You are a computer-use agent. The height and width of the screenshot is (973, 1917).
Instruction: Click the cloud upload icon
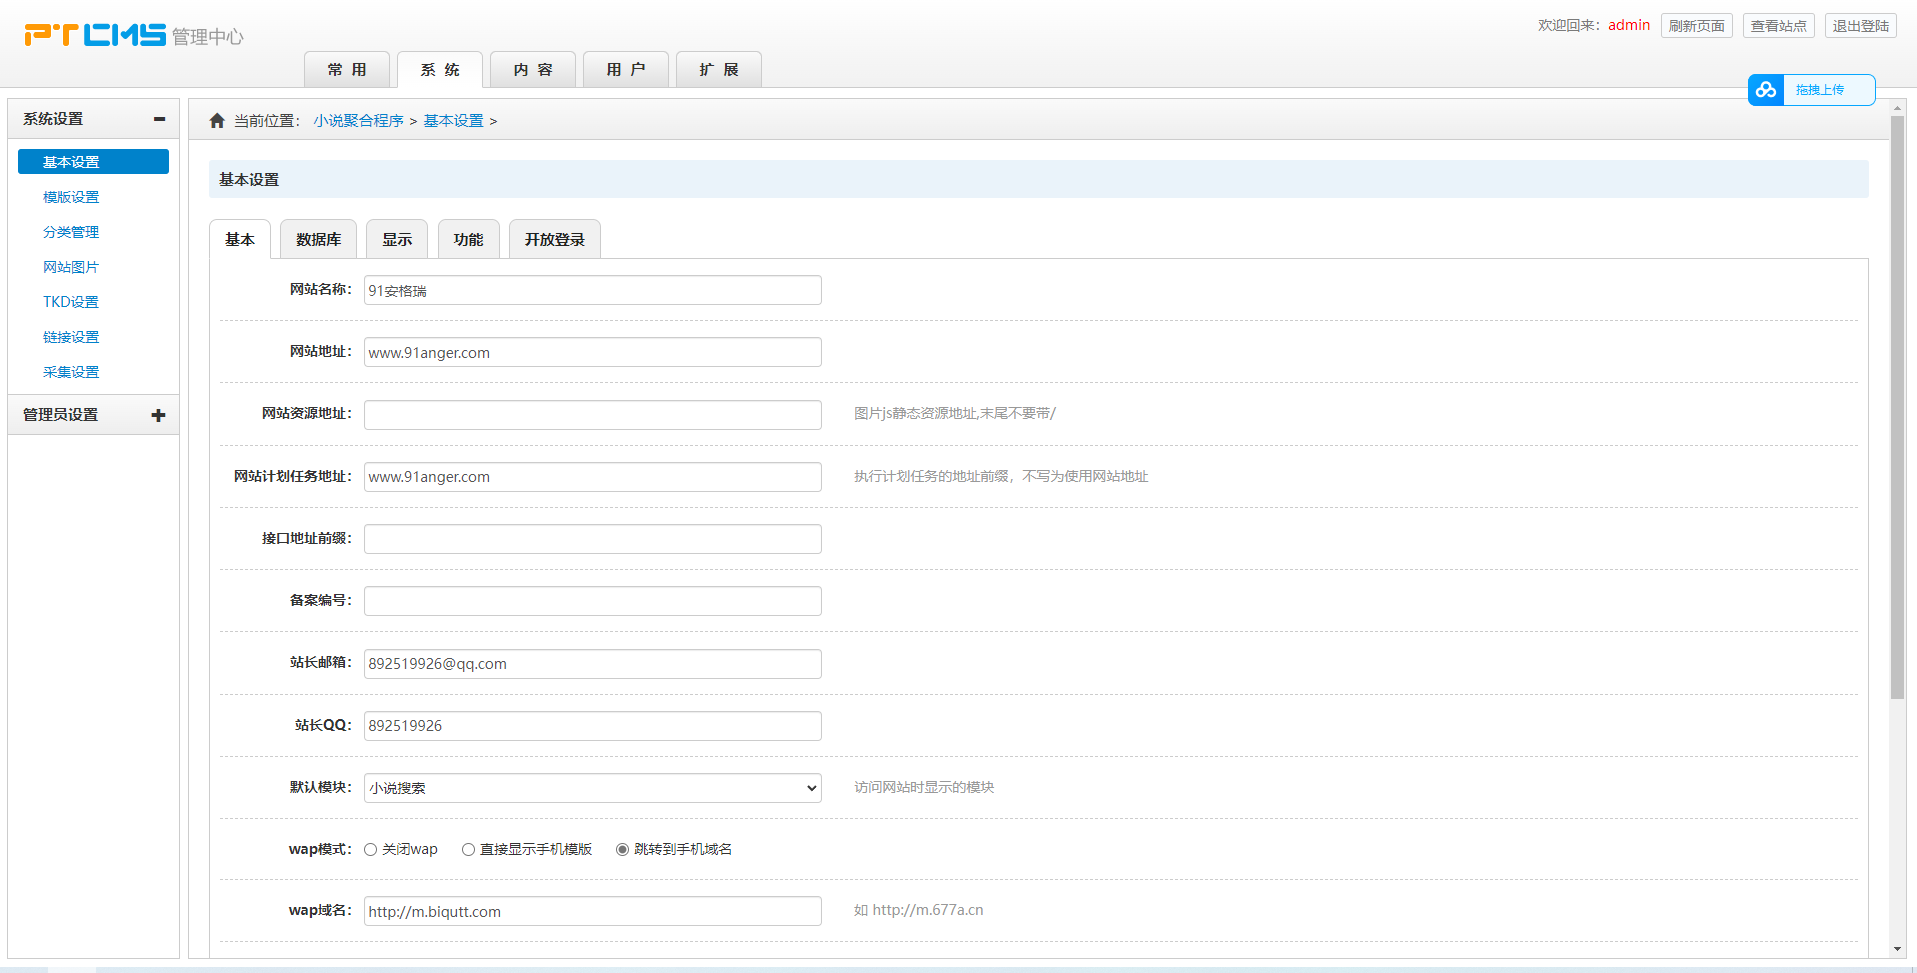click(x=1766, y=90)
